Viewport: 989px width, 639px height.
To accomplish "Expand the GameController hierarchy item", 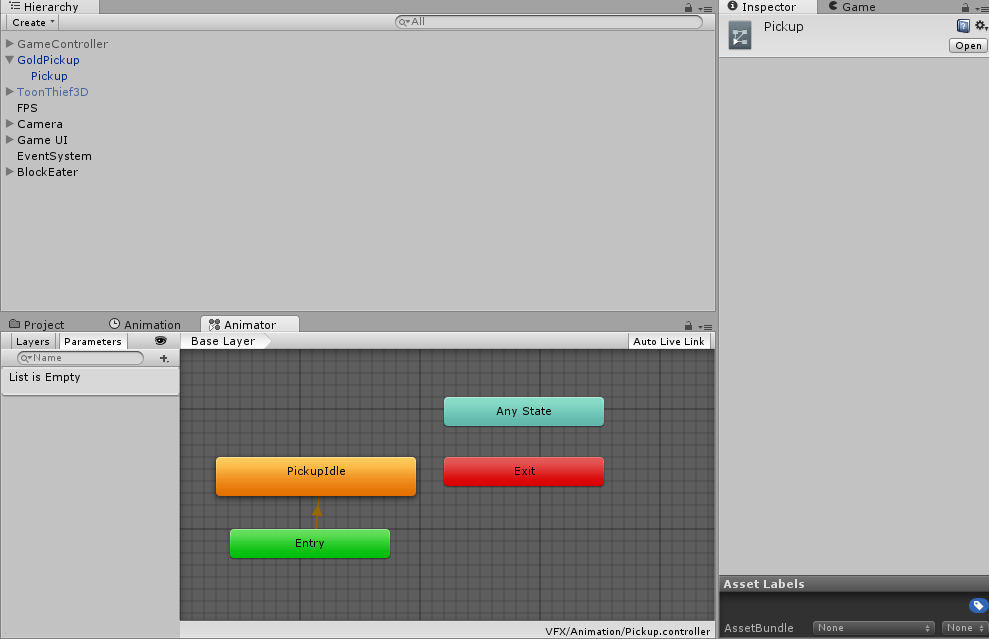I will pos(8,43).
